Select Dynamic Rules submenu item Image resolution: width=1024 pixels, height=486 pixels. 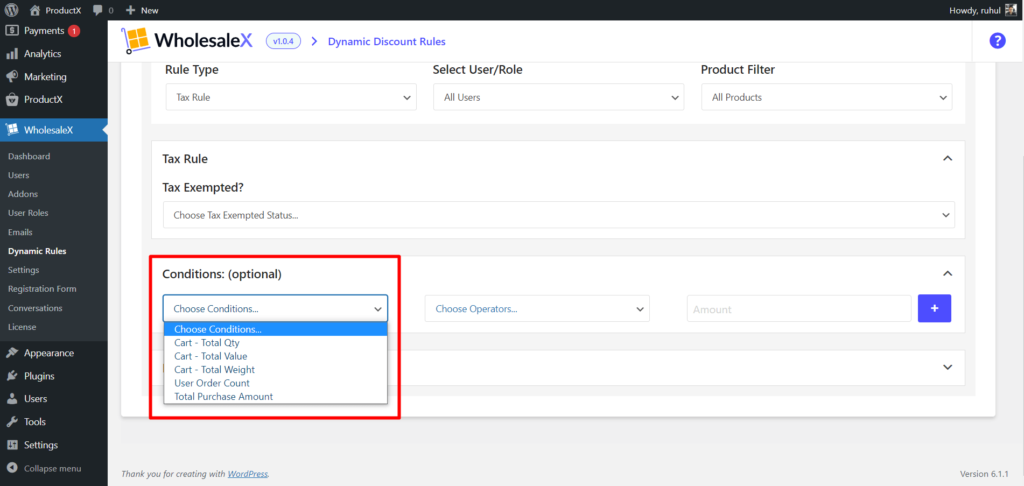pos(37,251)
